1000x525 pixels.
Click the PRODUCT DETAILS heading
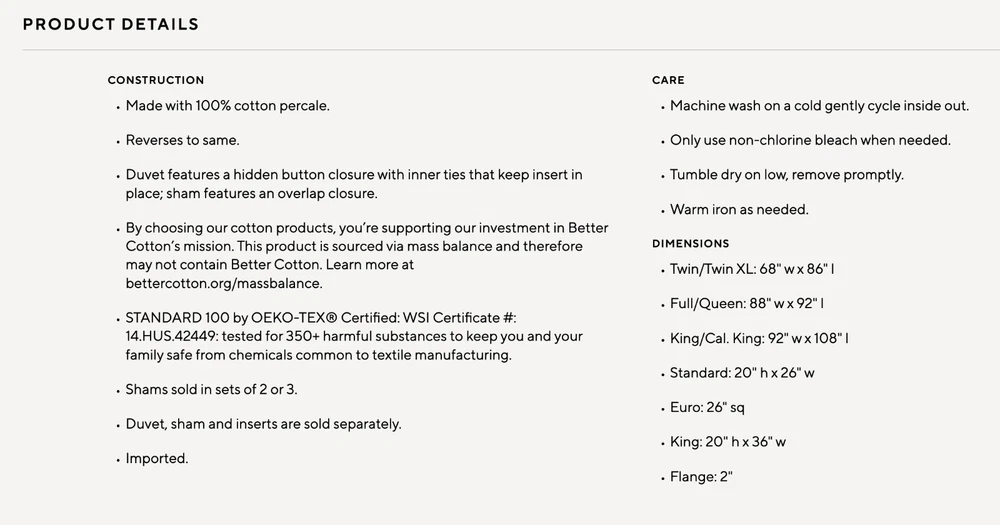pyautogui.click(x=111, y=24)
